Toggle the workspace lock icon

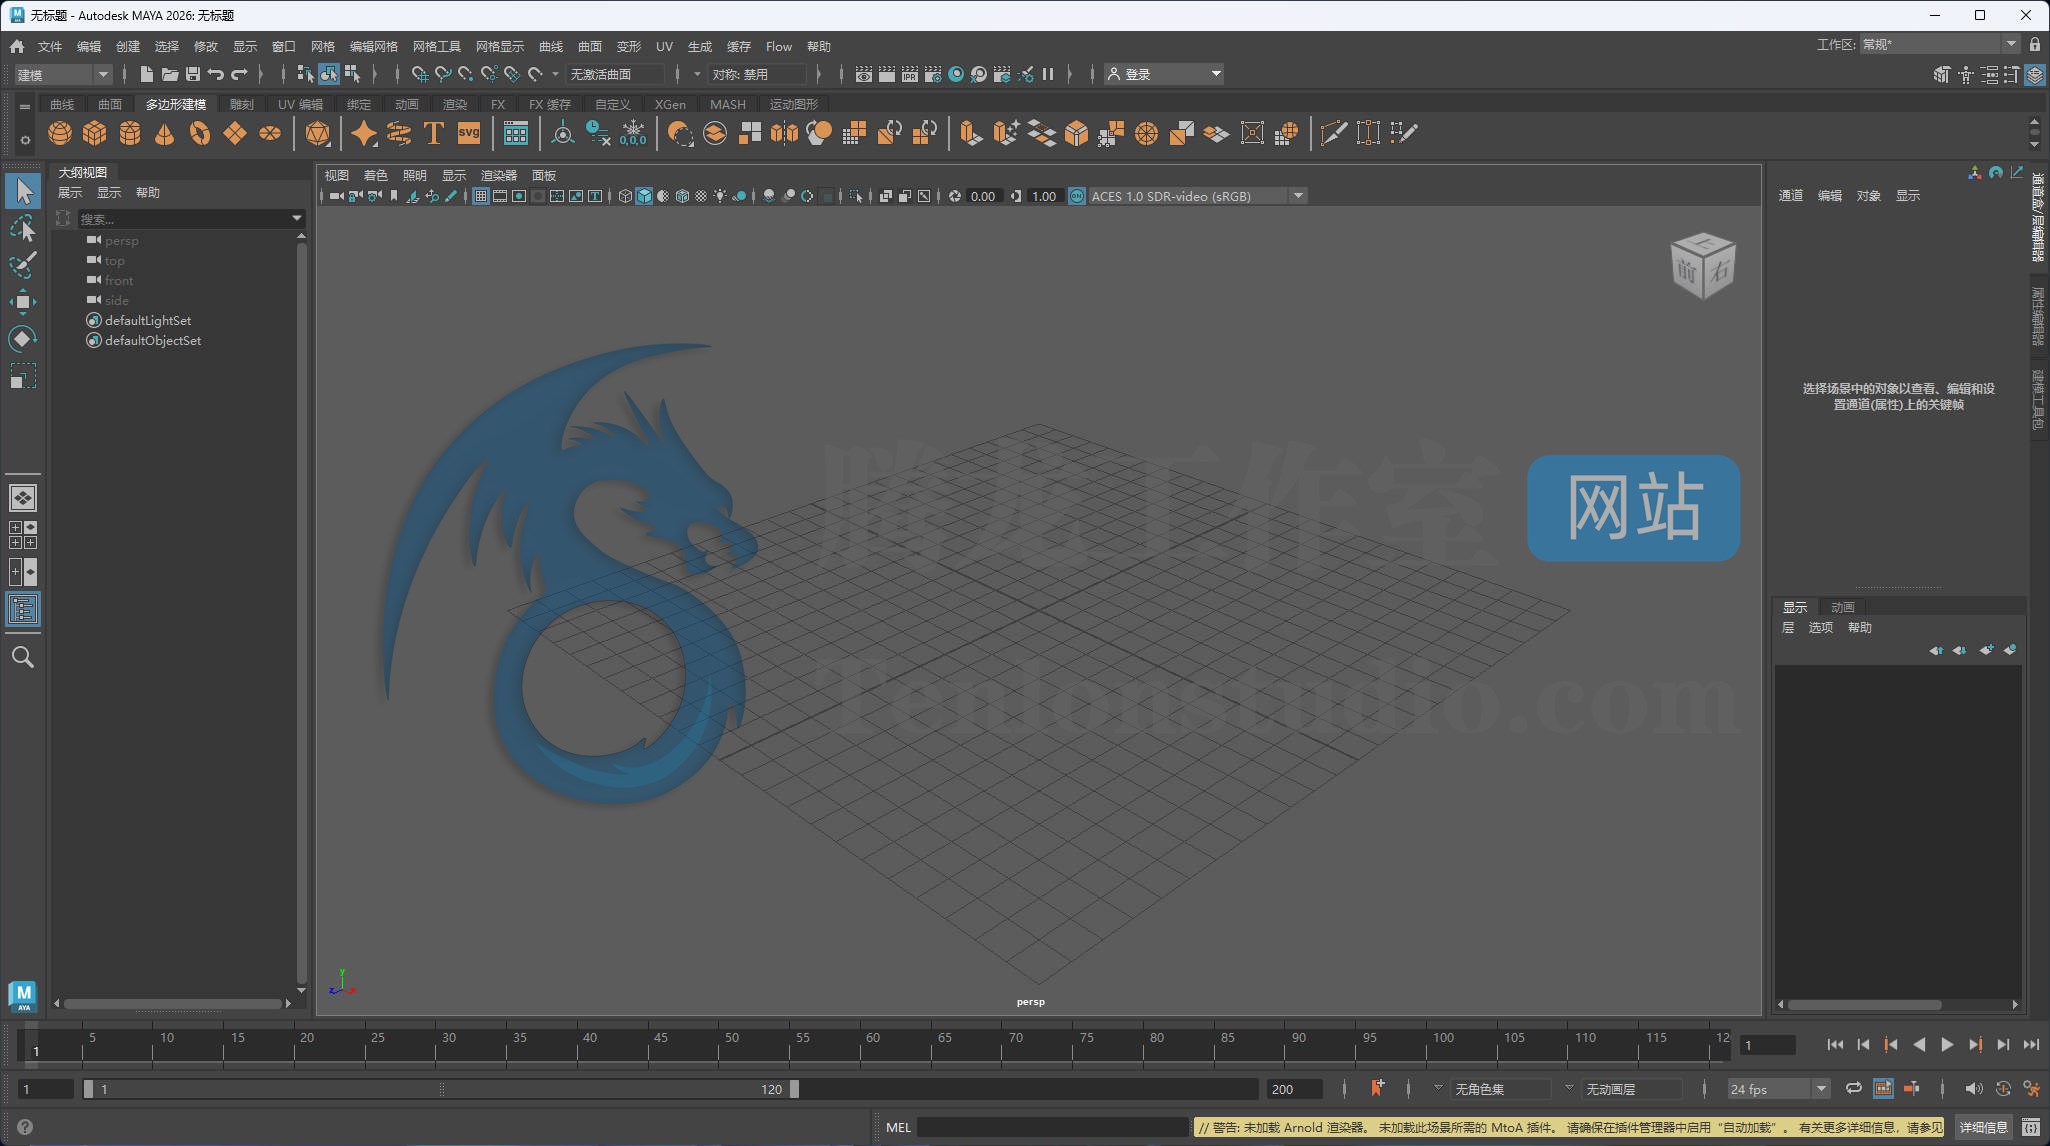[2035, 44]
